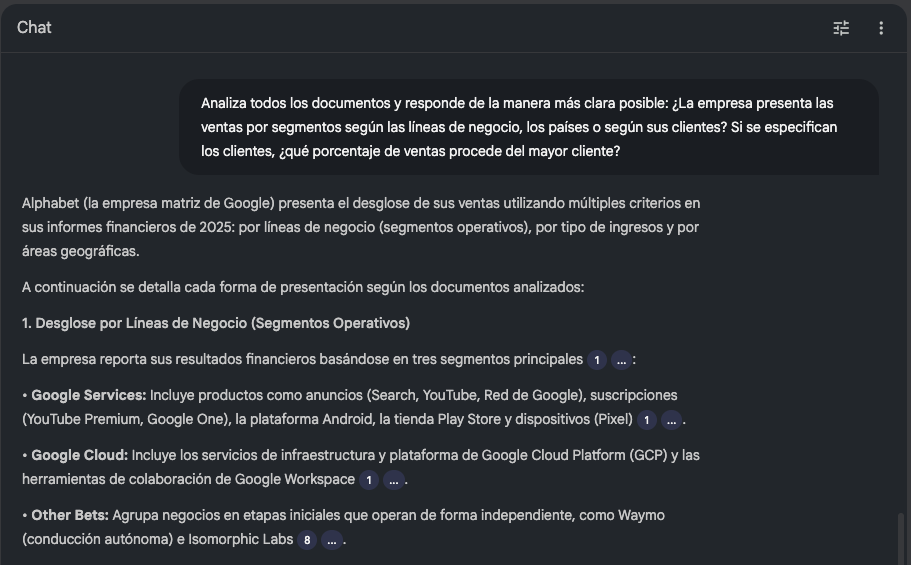
Task: Click the "Chat" panel title
Action: 34,28
